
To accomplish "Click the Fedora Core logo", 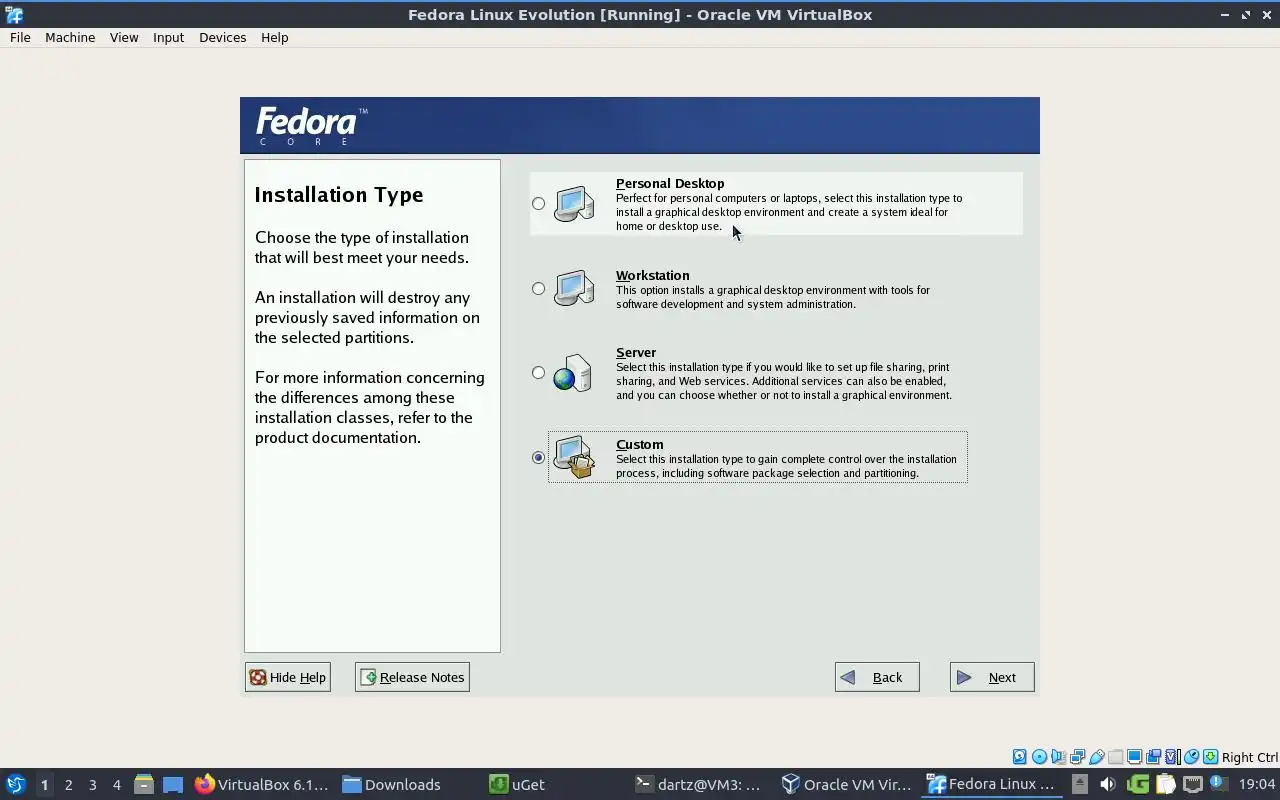I will point(311,126).
